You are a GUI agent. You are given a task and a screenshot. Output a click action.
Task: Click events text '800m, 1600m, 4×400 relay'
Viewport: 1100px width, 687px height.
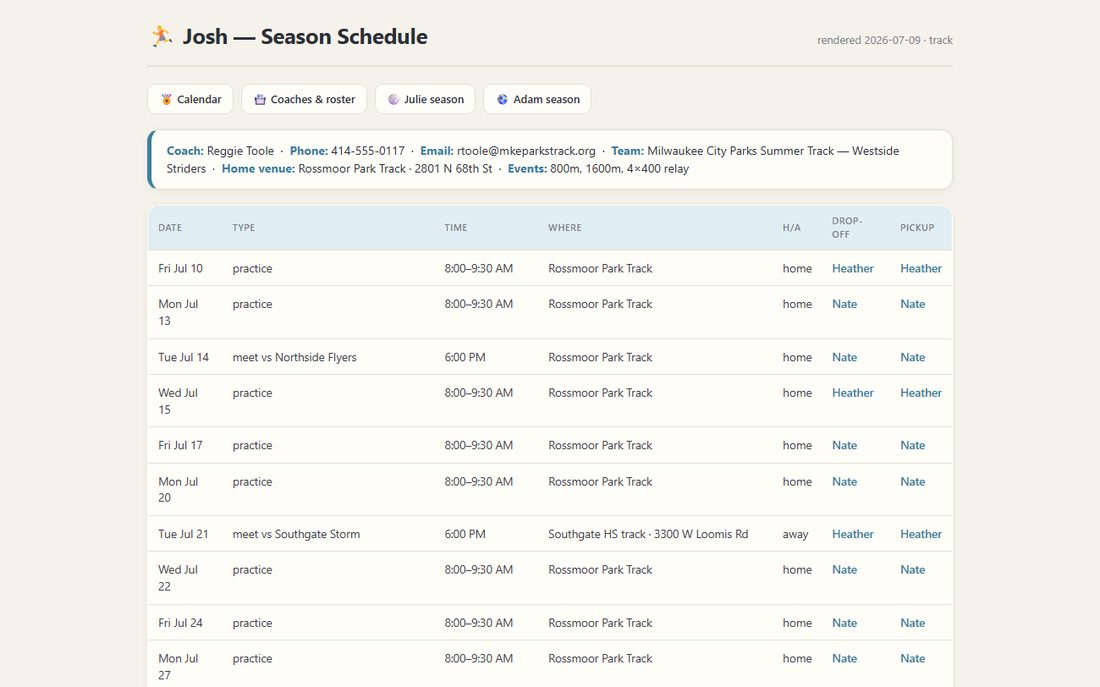pyautogui.click(x=619, y=168)
